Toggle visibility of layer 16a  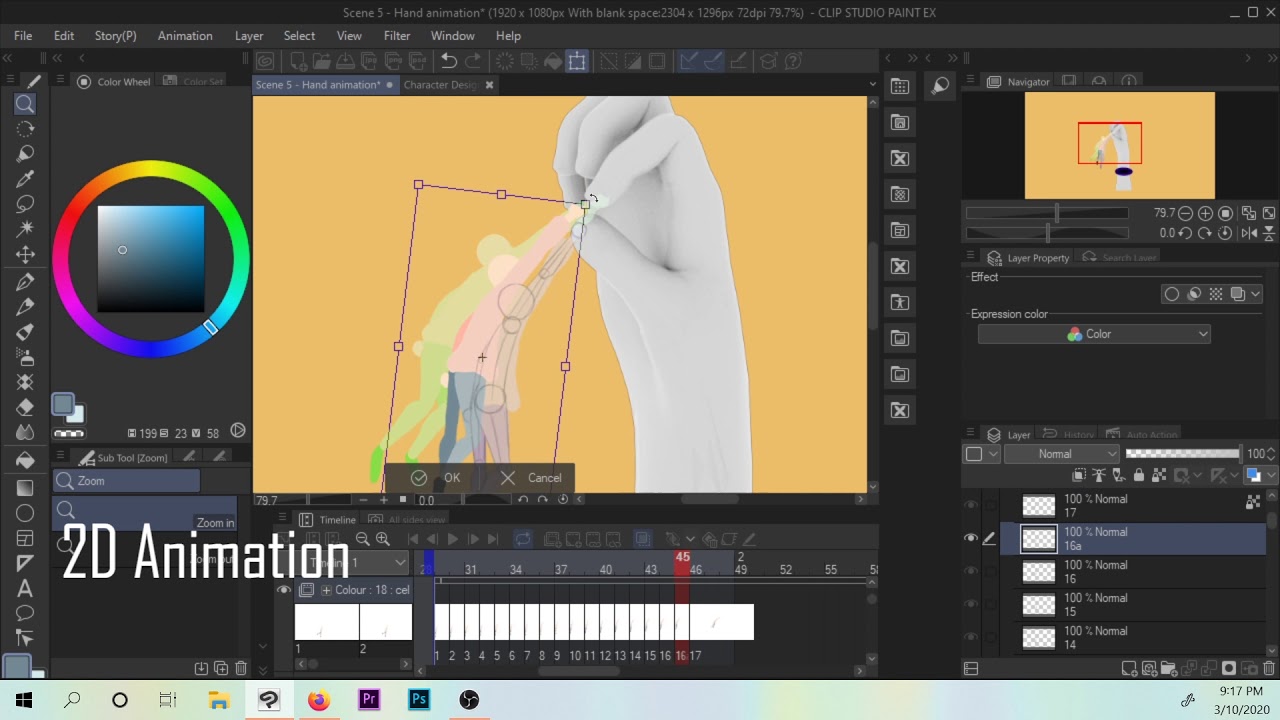(970, 538)
